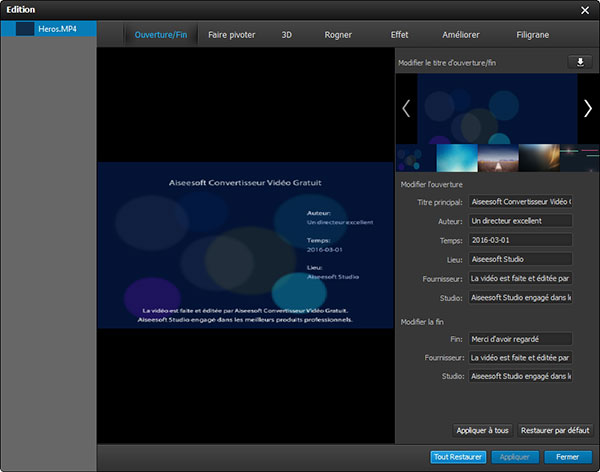Edit the ending Studio field
This screenshot has width=600, height=472.
point(520,376)
